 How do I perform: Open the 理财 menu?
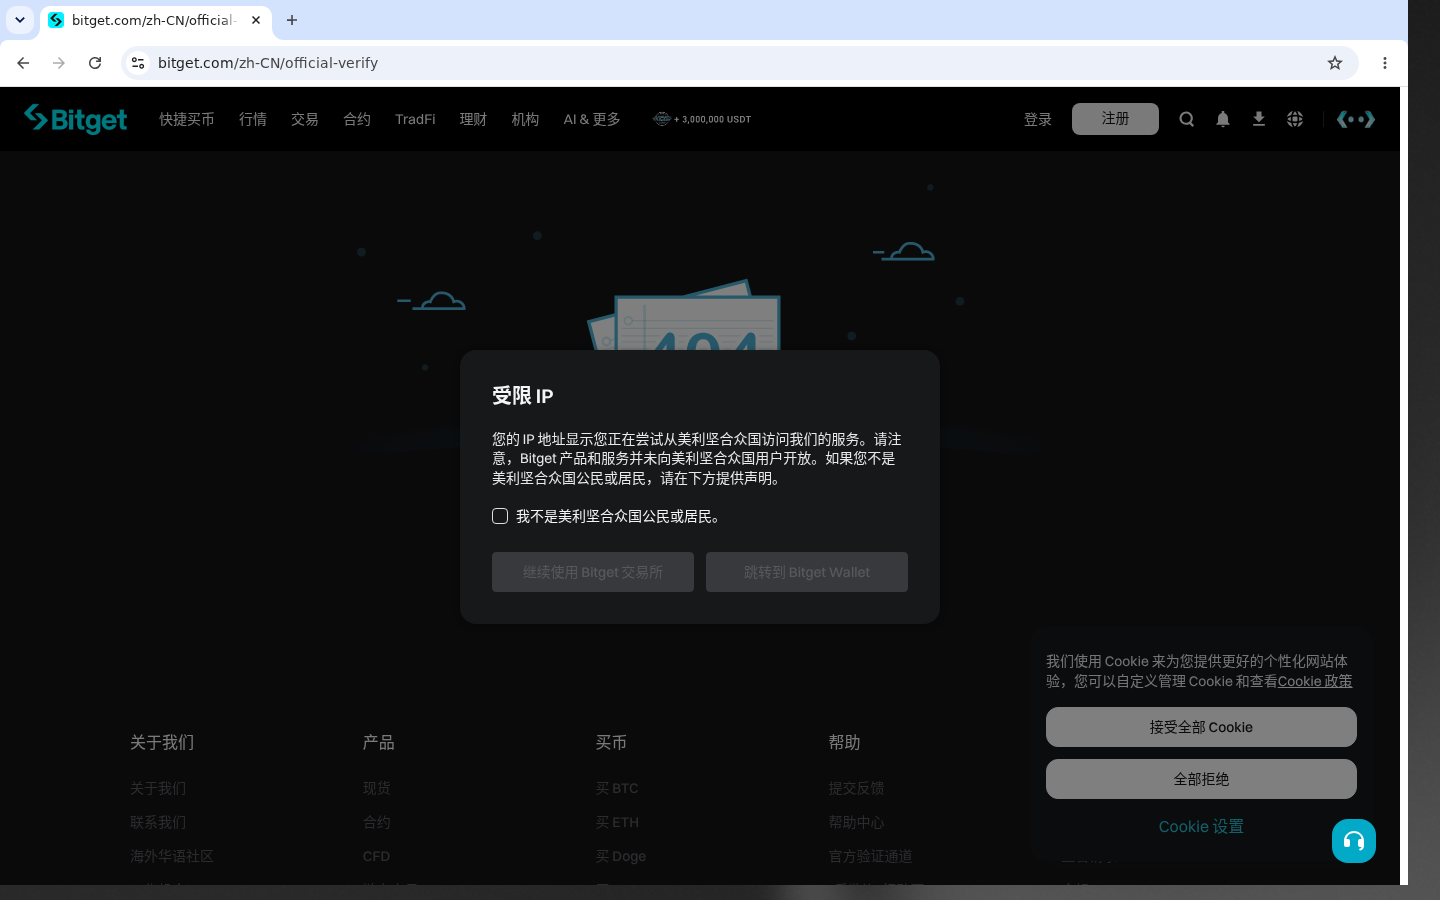473,119
